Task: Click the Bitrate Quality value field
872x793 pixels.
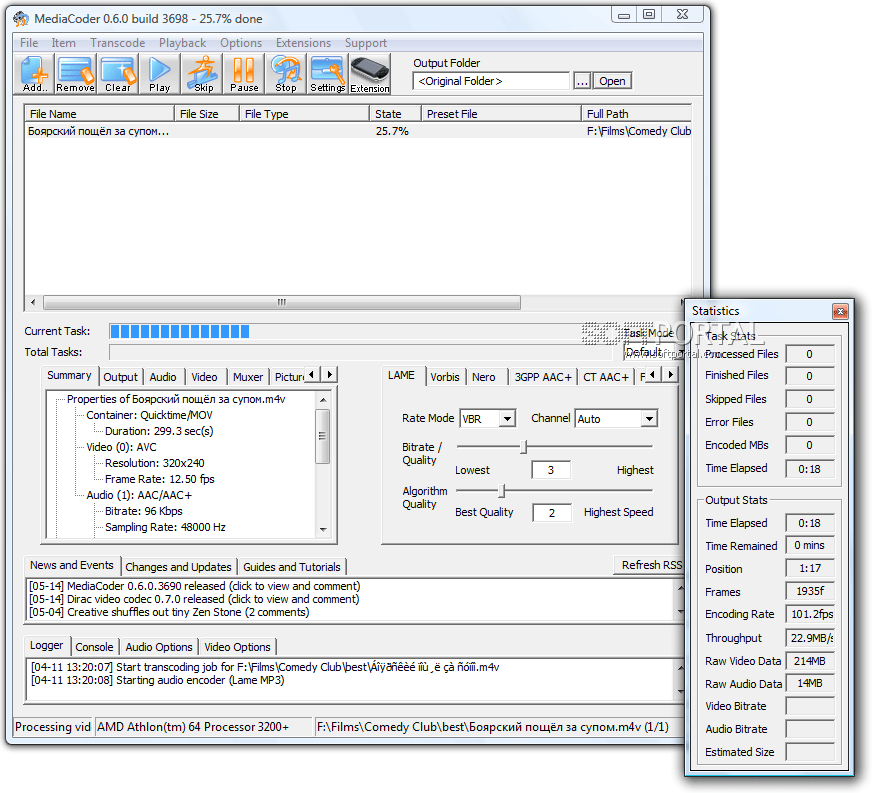Action: [x=551, y=470]
